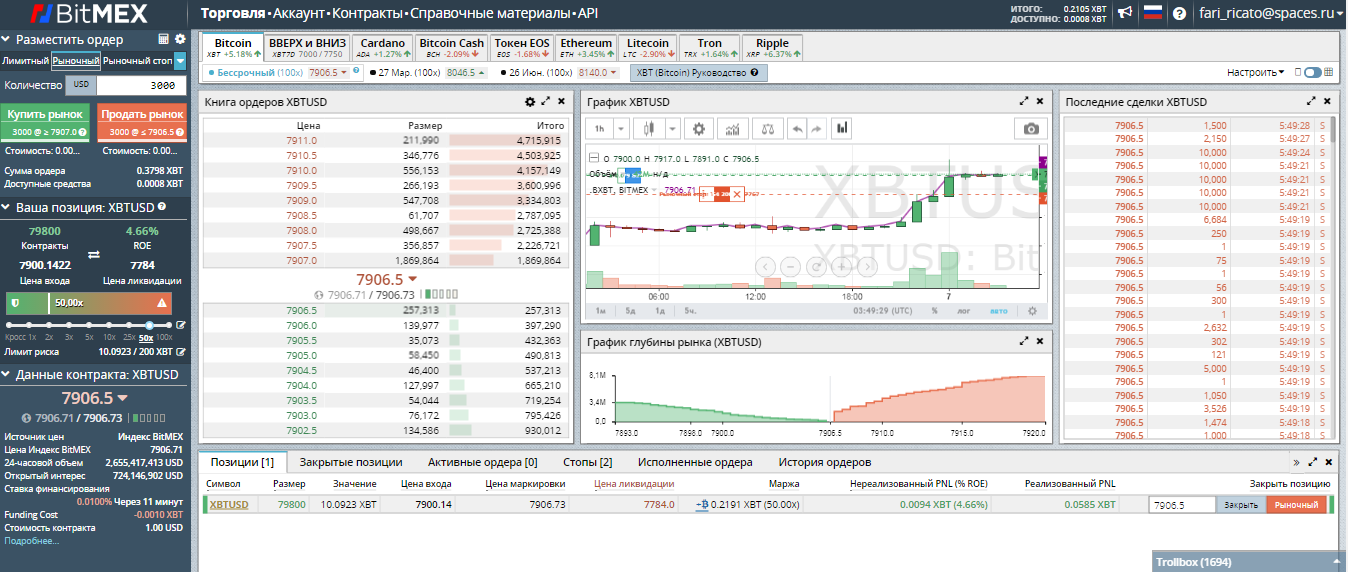Click the Купить рынок button
1348x572 pixels.
(x=45, y=122)
